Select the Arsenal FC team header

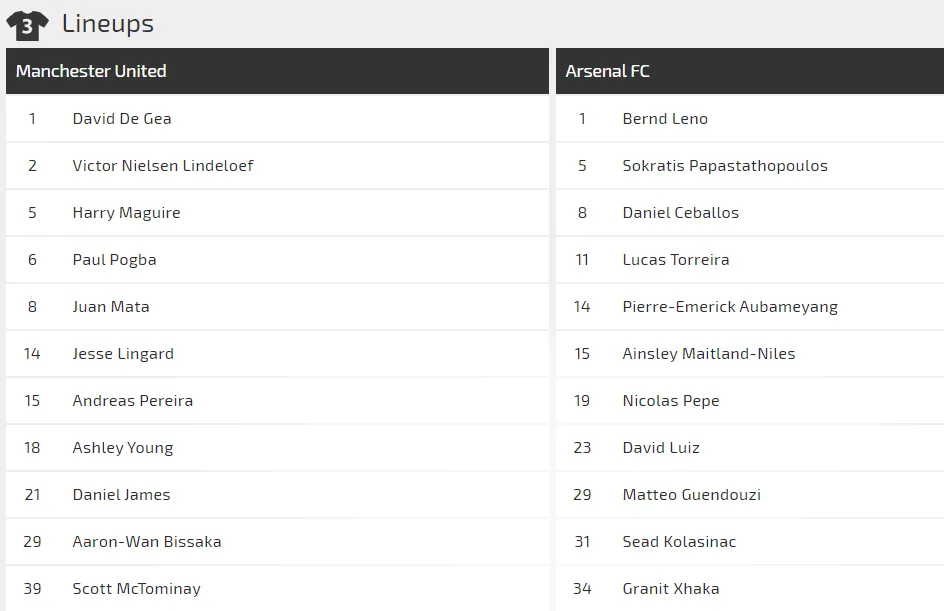[607, 71]
